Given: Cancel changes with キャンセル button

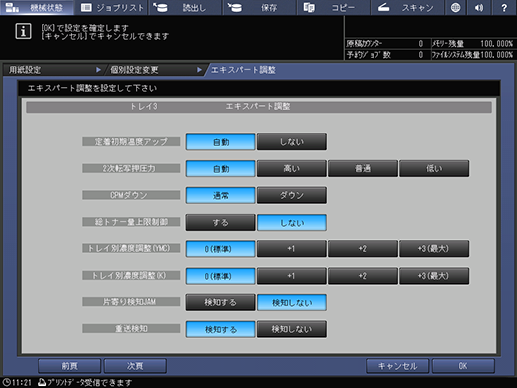Looking at the screenshot, I should (x=397, y=366).
